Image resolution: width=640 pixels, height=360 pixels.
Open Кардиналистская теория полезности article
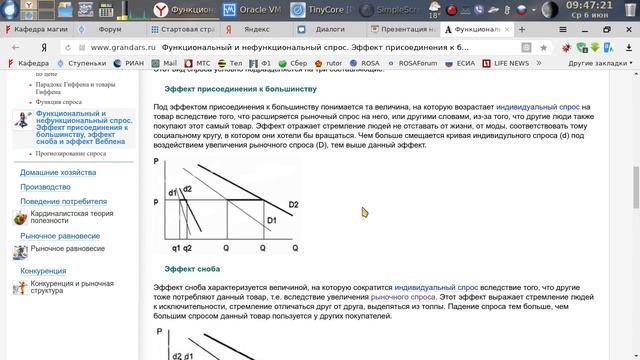tap(72, 217)
